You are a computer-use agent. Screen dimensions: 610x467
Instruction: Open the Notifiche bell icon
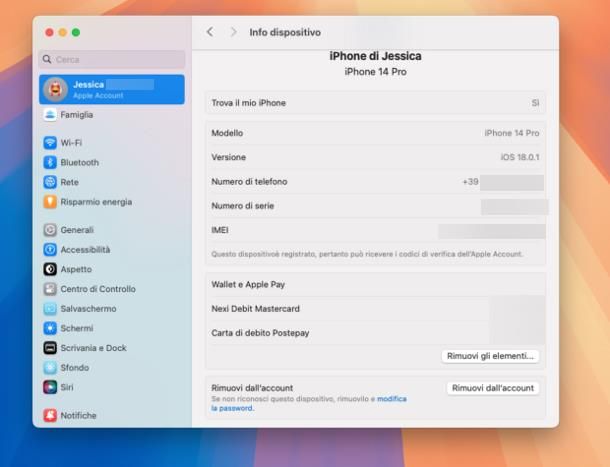pos(50,415)
